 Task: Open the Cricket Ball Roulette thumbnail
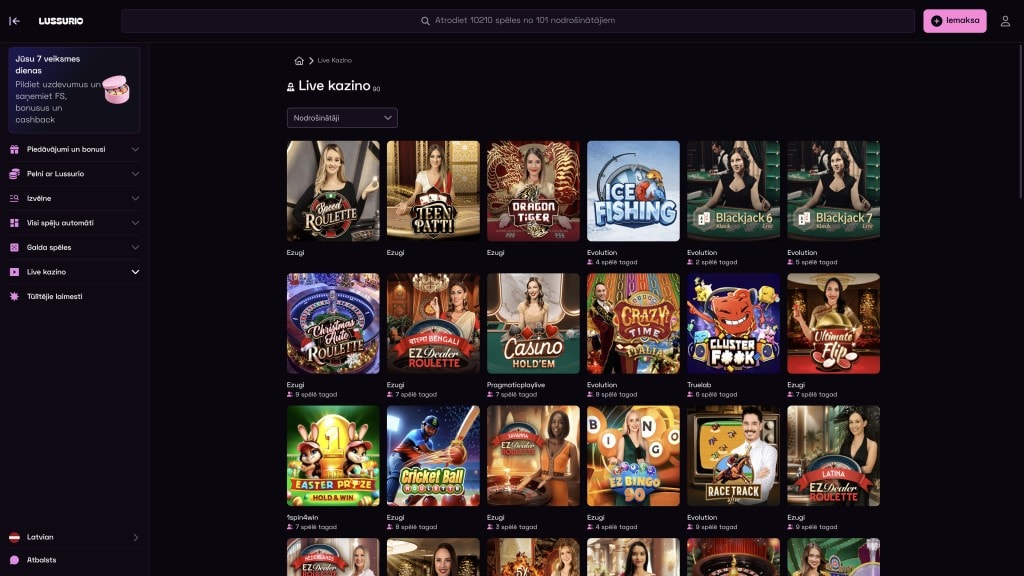[433, 456]
